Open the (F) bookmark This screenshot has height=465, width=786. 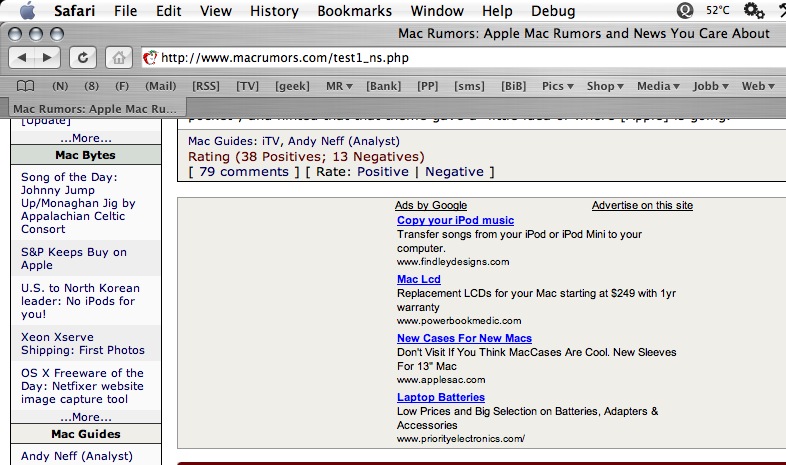[x=122, y=86]
